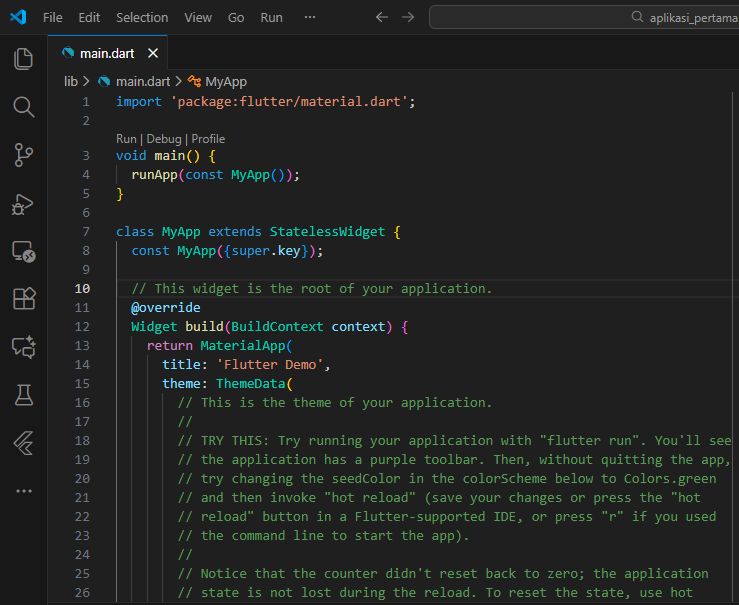Show more menu bar items
This screenshot has height=605, width=739.
point(310,17)
